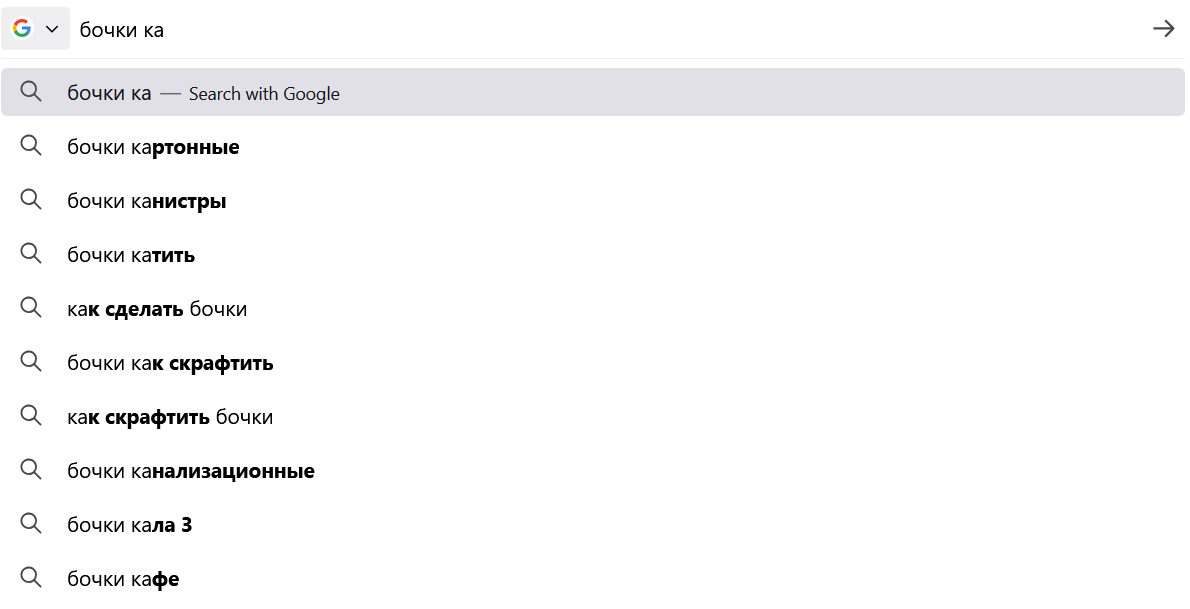
Task: Expand the search engine dropdown chevron
Action: (52, 29)
